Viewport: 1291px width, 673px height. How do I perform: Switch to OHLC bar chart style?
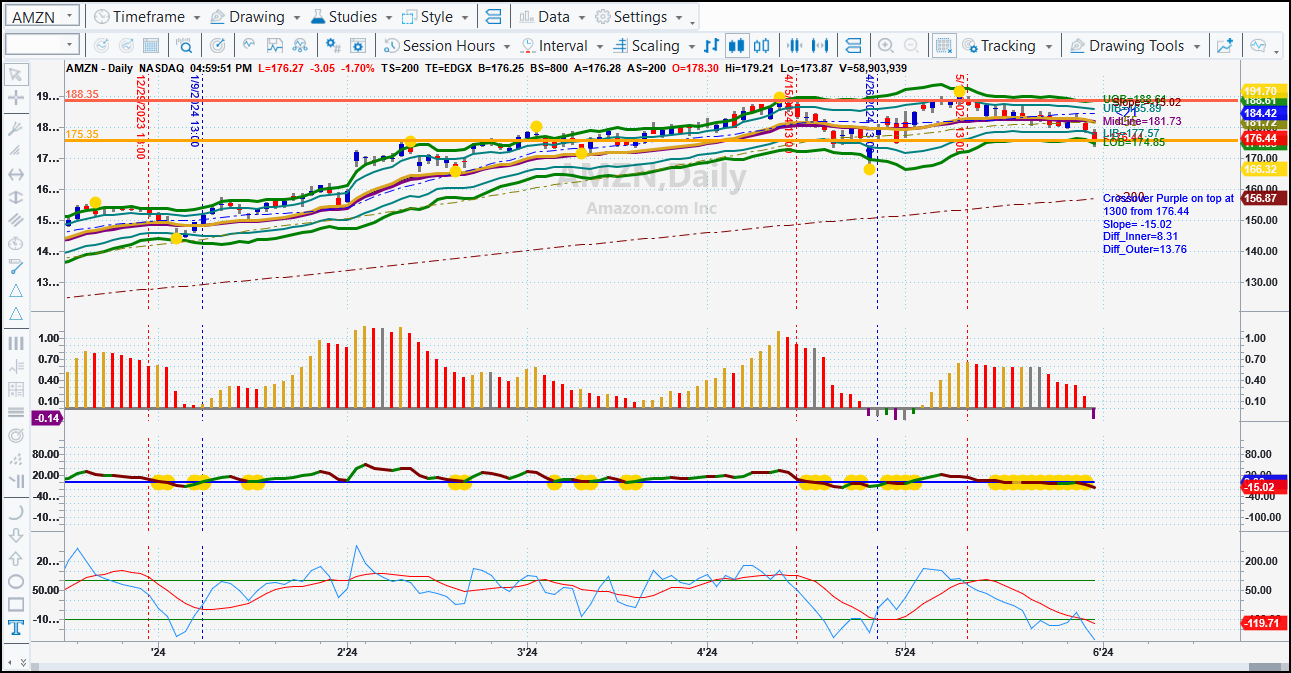pos(712,46)
